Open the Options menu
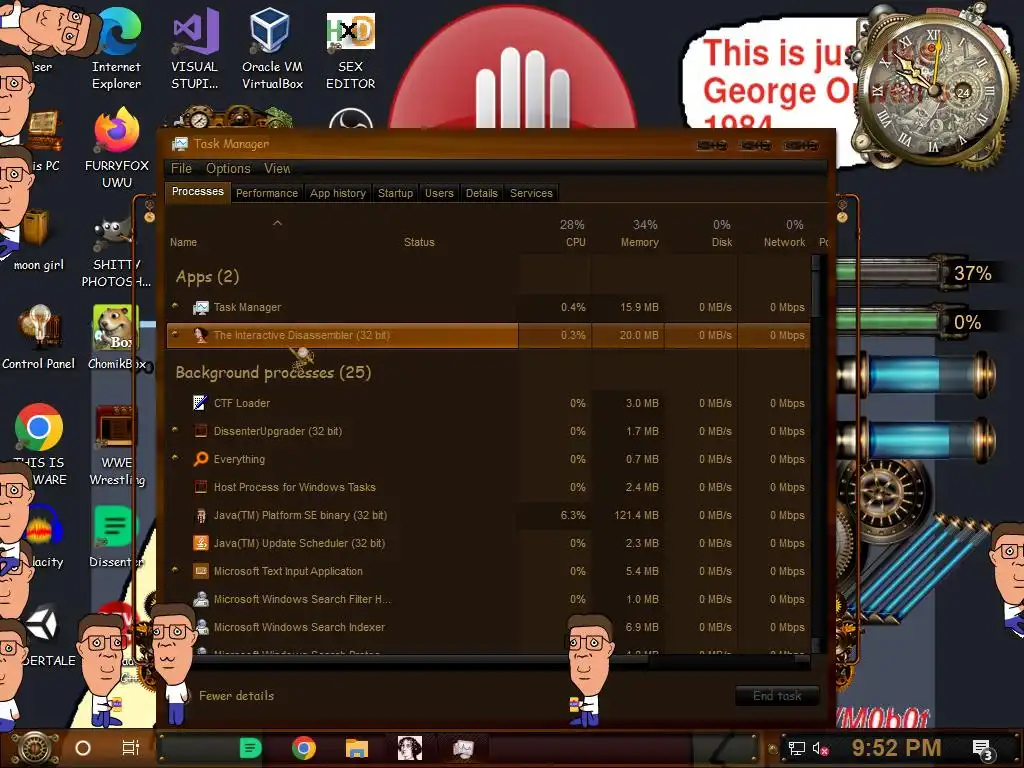The width and height of the screenshot is (1024, 768). [x=228, y=168]
